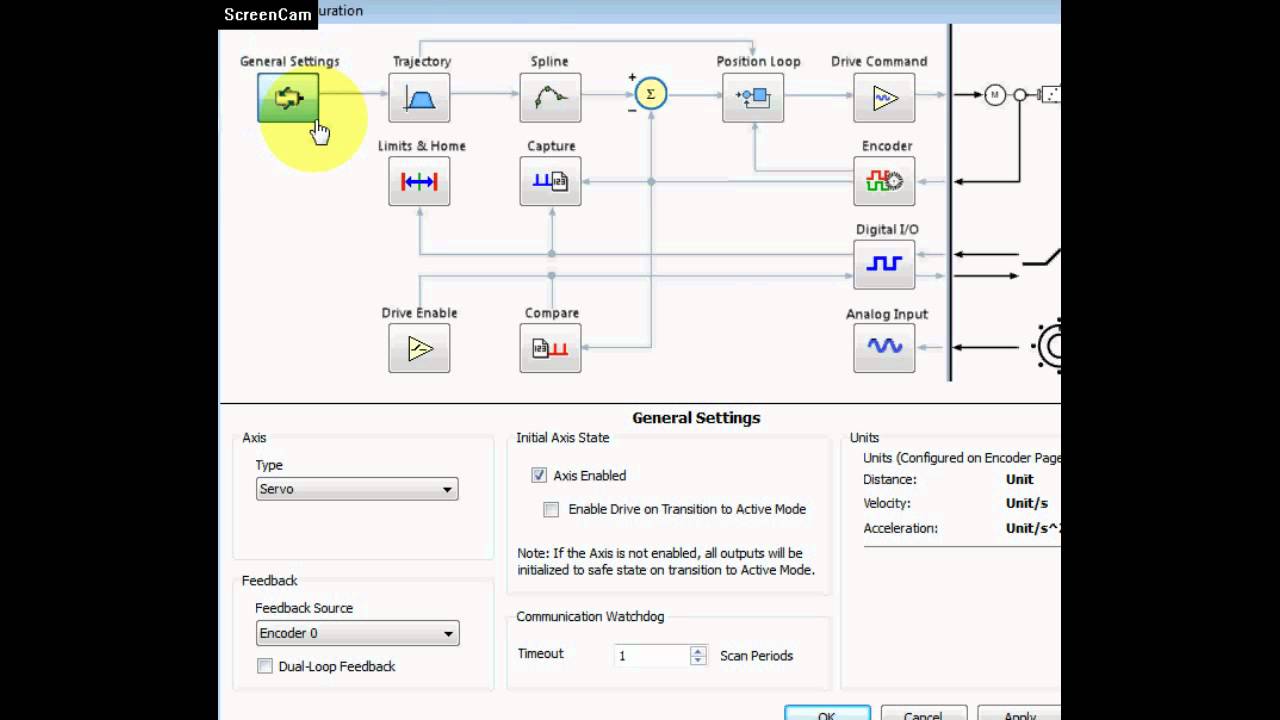Click the Position Loop label text

point(758,61)
